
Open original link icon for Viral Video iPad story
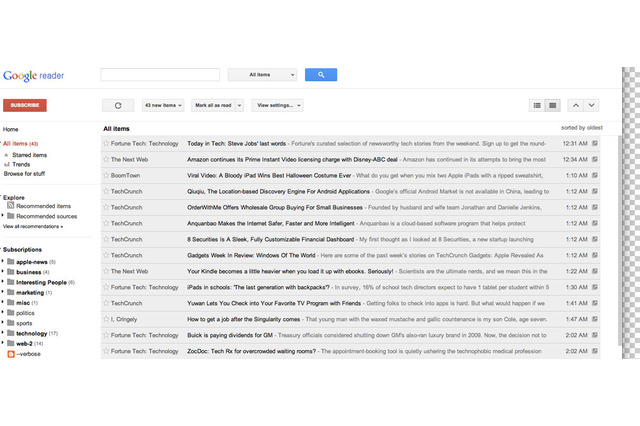click(x=595, y=175)
